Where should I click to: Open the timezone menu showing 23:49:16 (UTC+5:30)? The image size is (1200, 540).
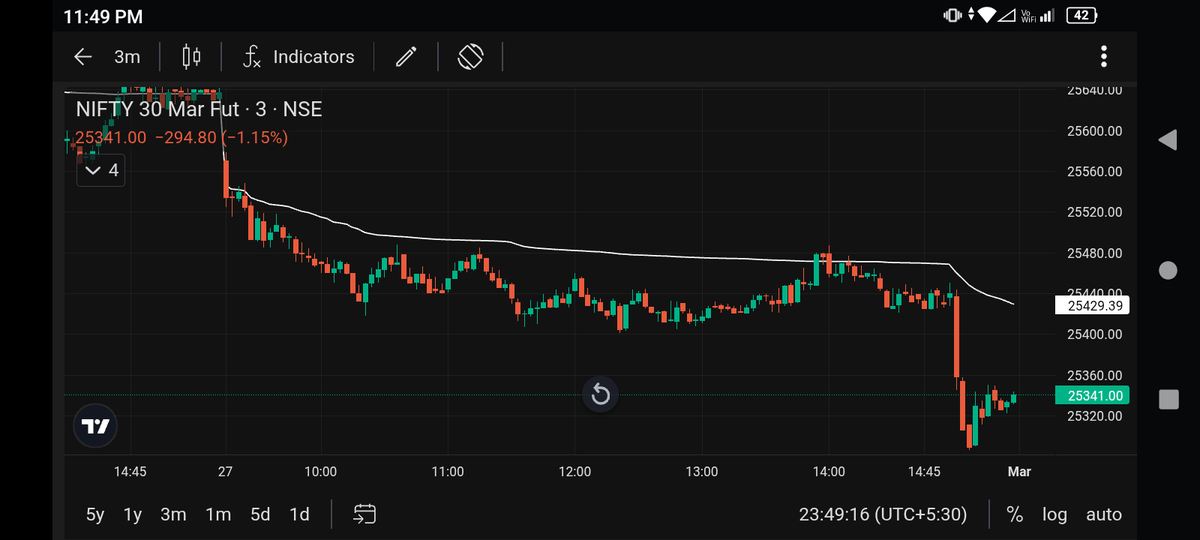click(x=883, y=515)
